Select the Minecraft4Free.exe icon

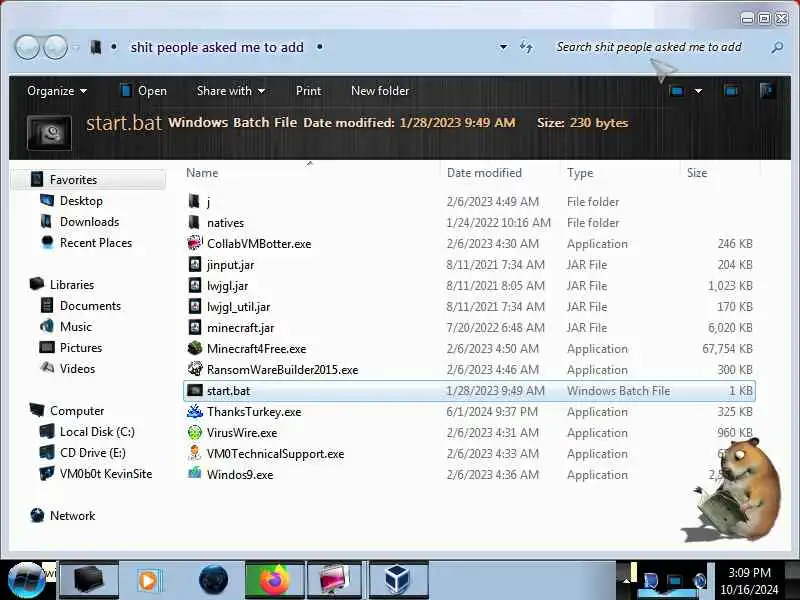[x=194, y=348]
